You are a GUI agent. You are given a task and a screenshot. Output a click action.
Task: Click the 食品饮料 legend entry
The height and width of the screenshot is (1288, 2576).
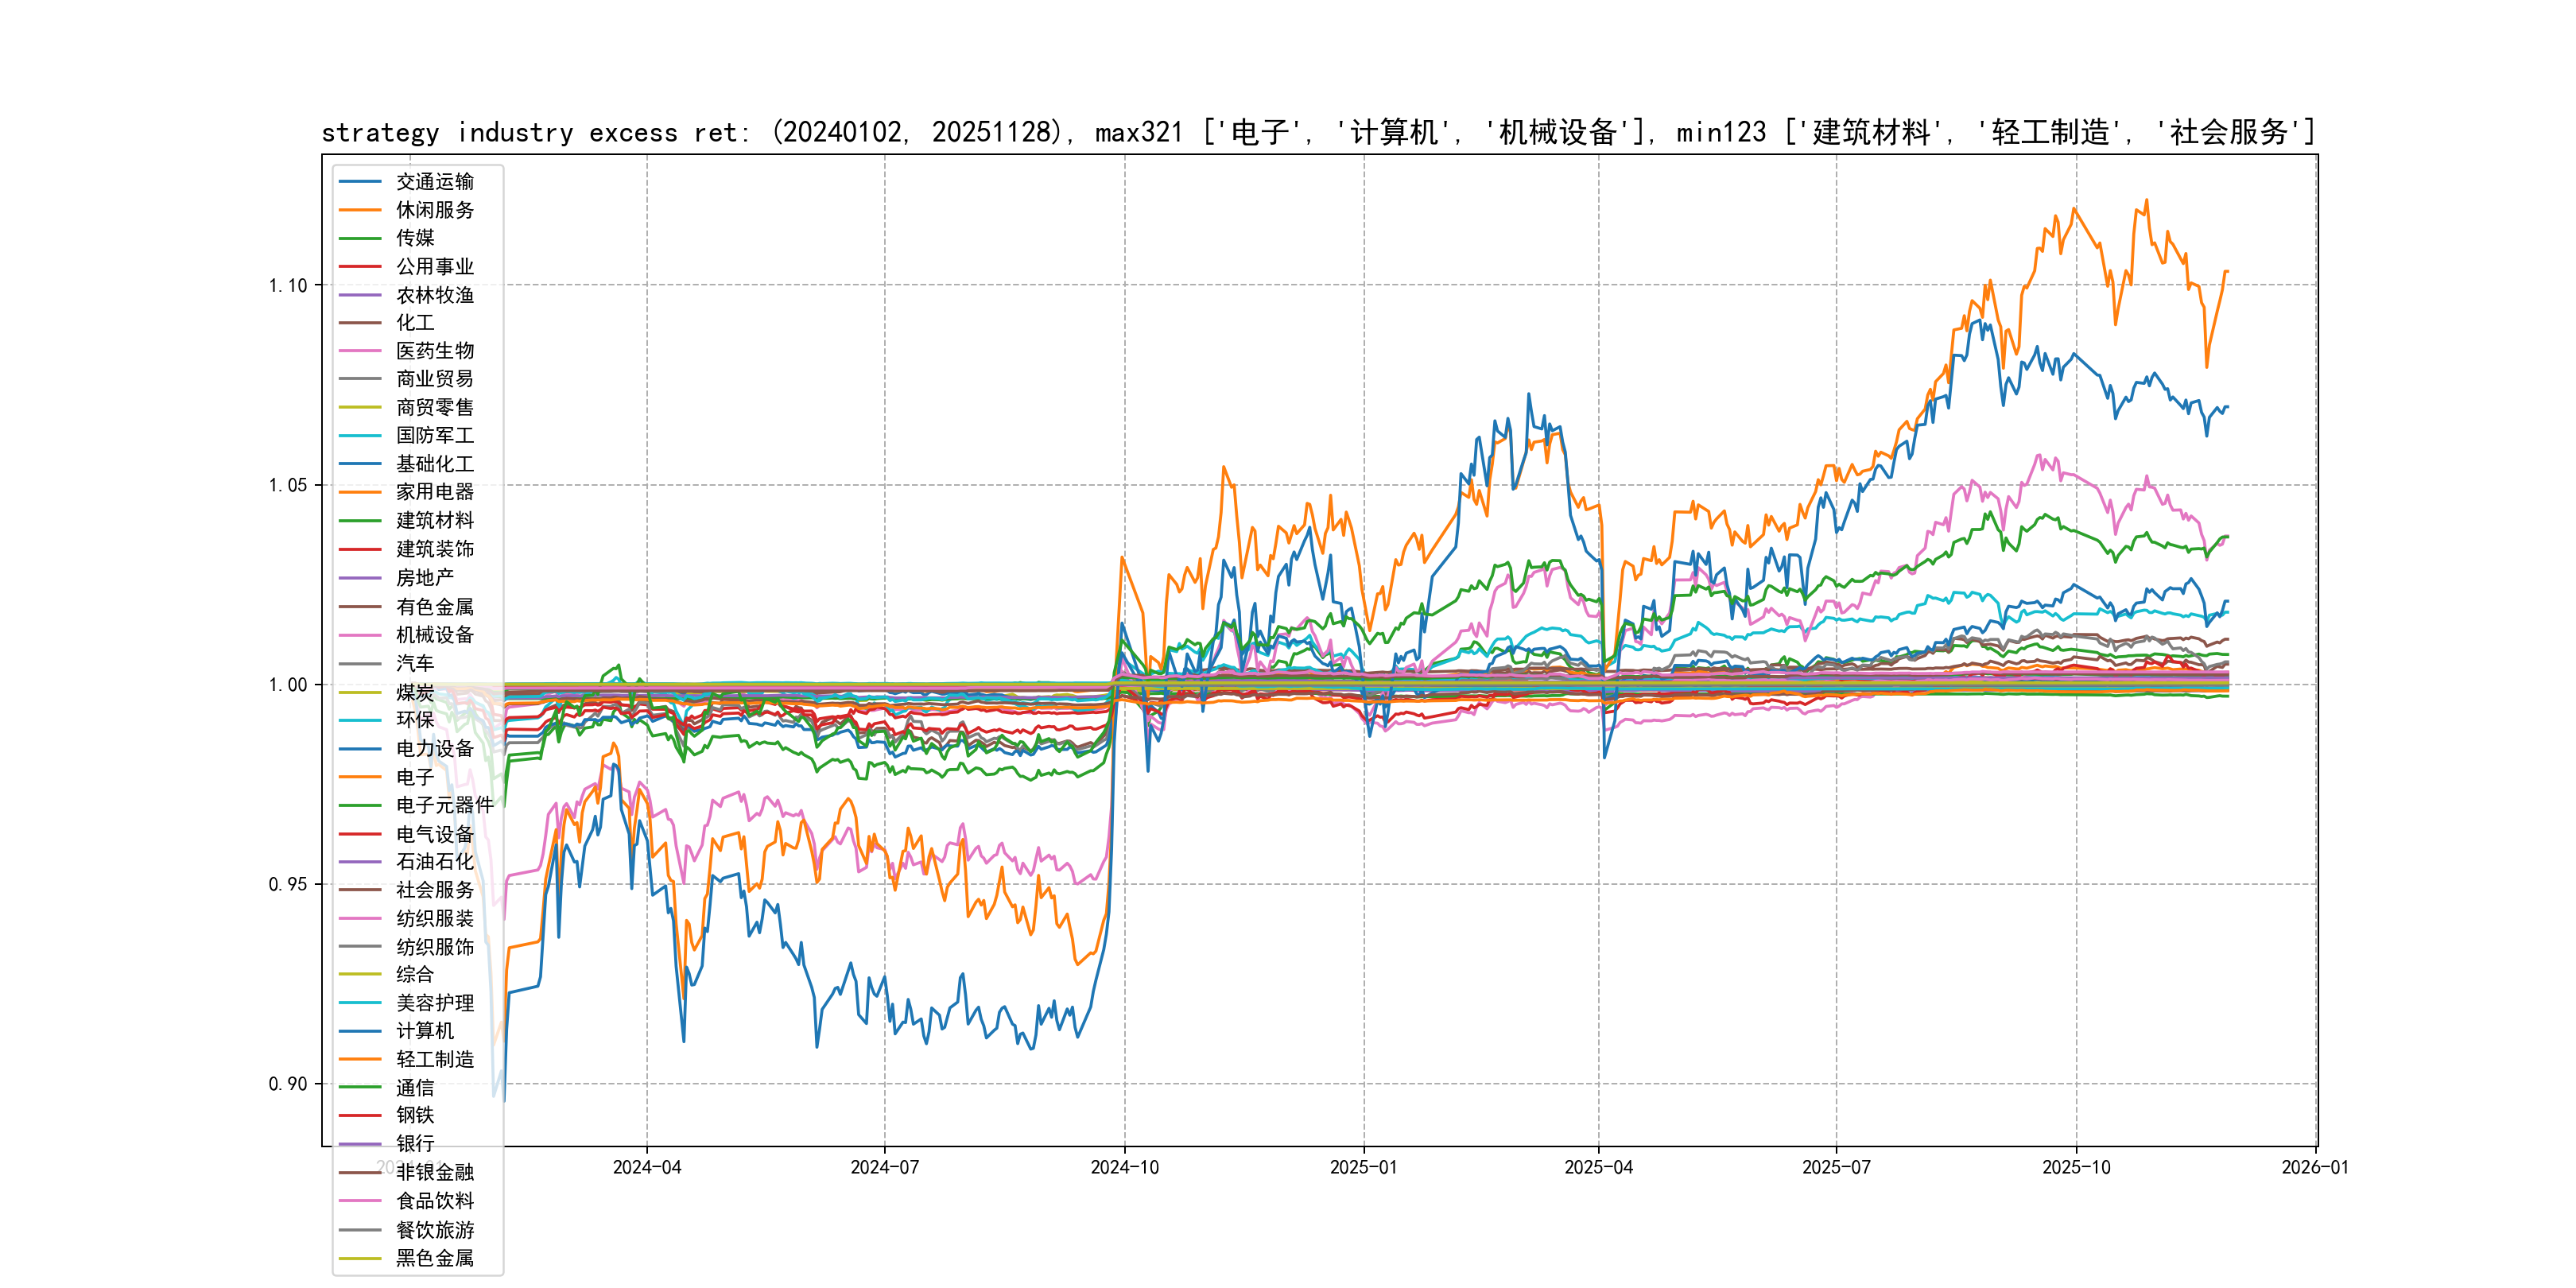point(434,1201)
